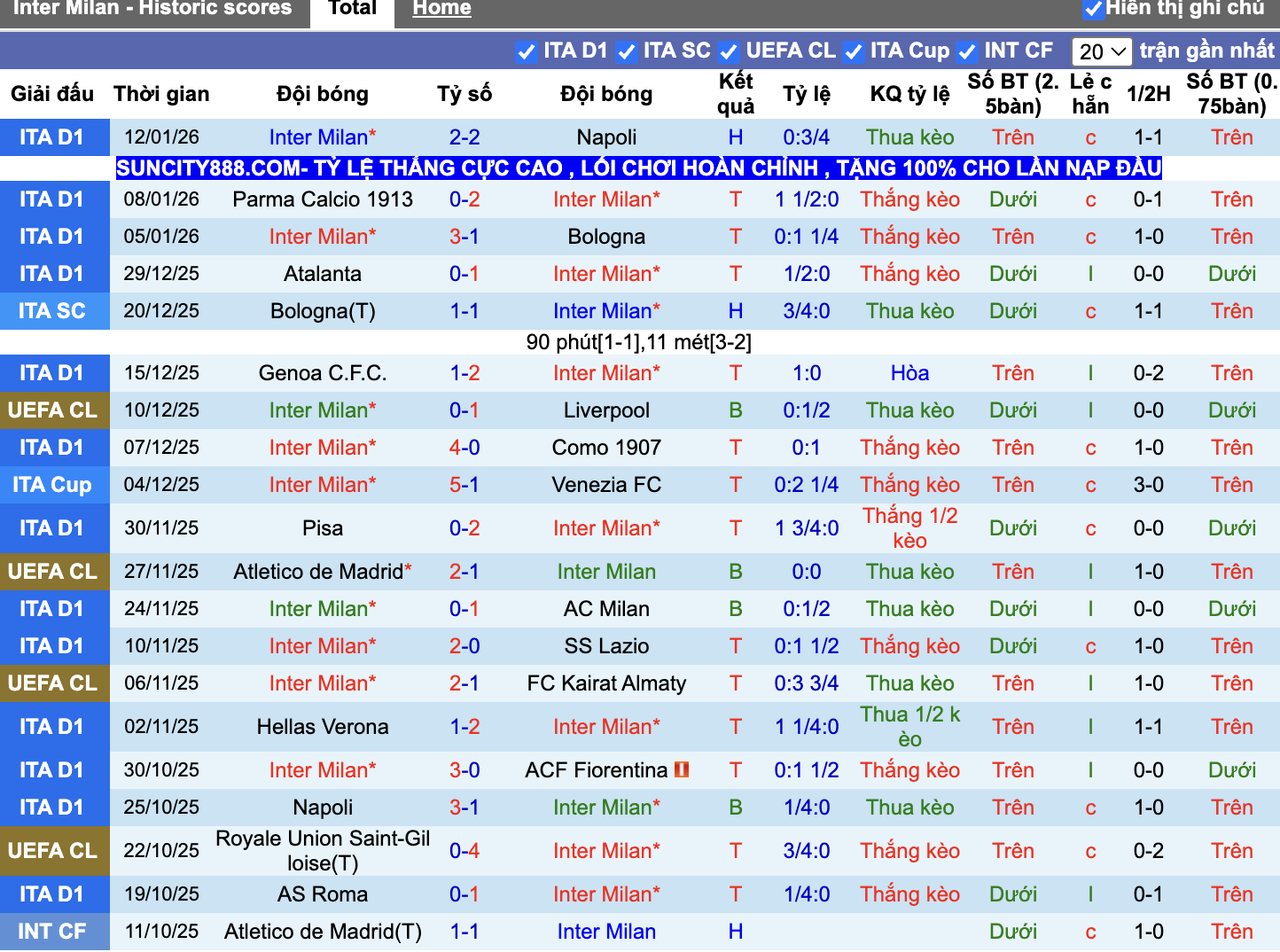Click the red card icon beside ACF Fiorentina
1280x952 pixels.
682,770
